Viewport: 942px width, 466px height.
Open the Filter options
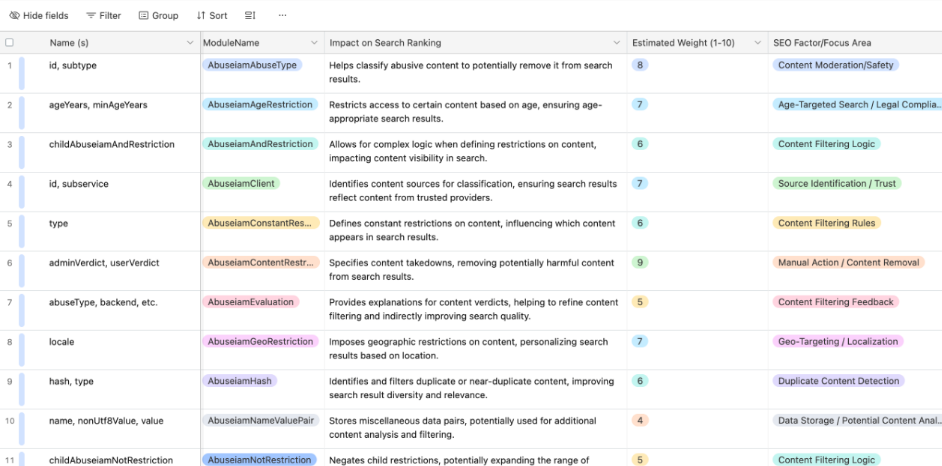point(103,16)
